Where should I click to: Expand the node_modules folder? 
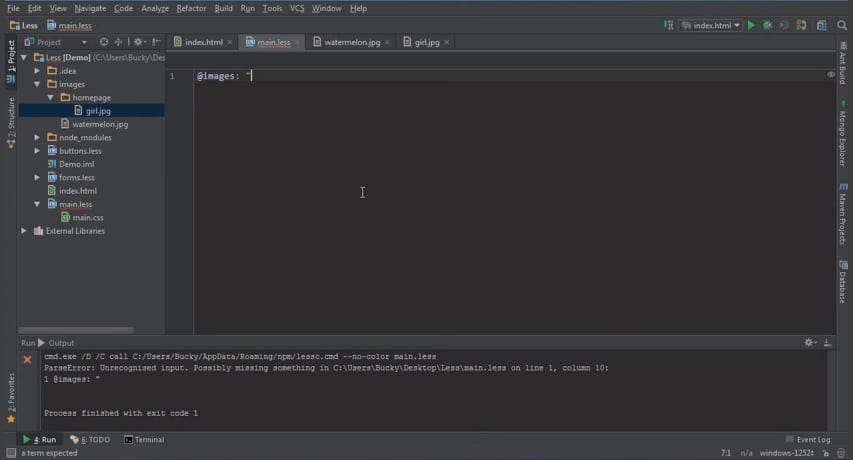[37, 138]
